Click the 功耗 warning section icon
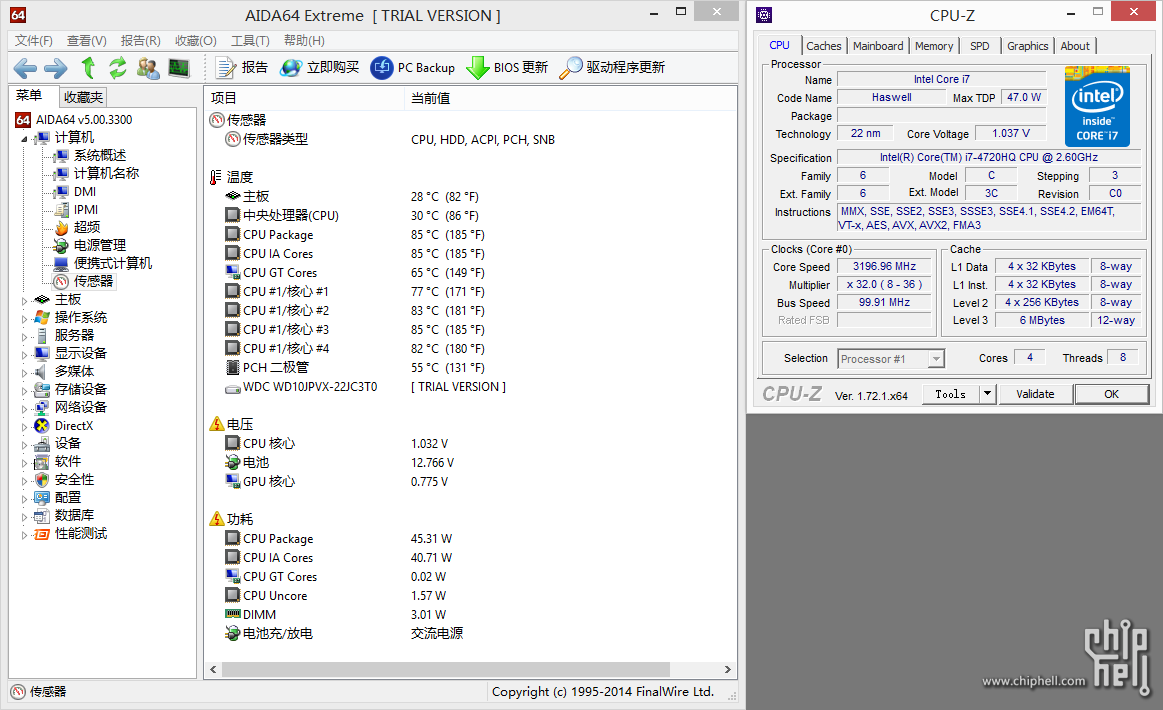This screenshot has width=1163, height=710. point(217,519)
